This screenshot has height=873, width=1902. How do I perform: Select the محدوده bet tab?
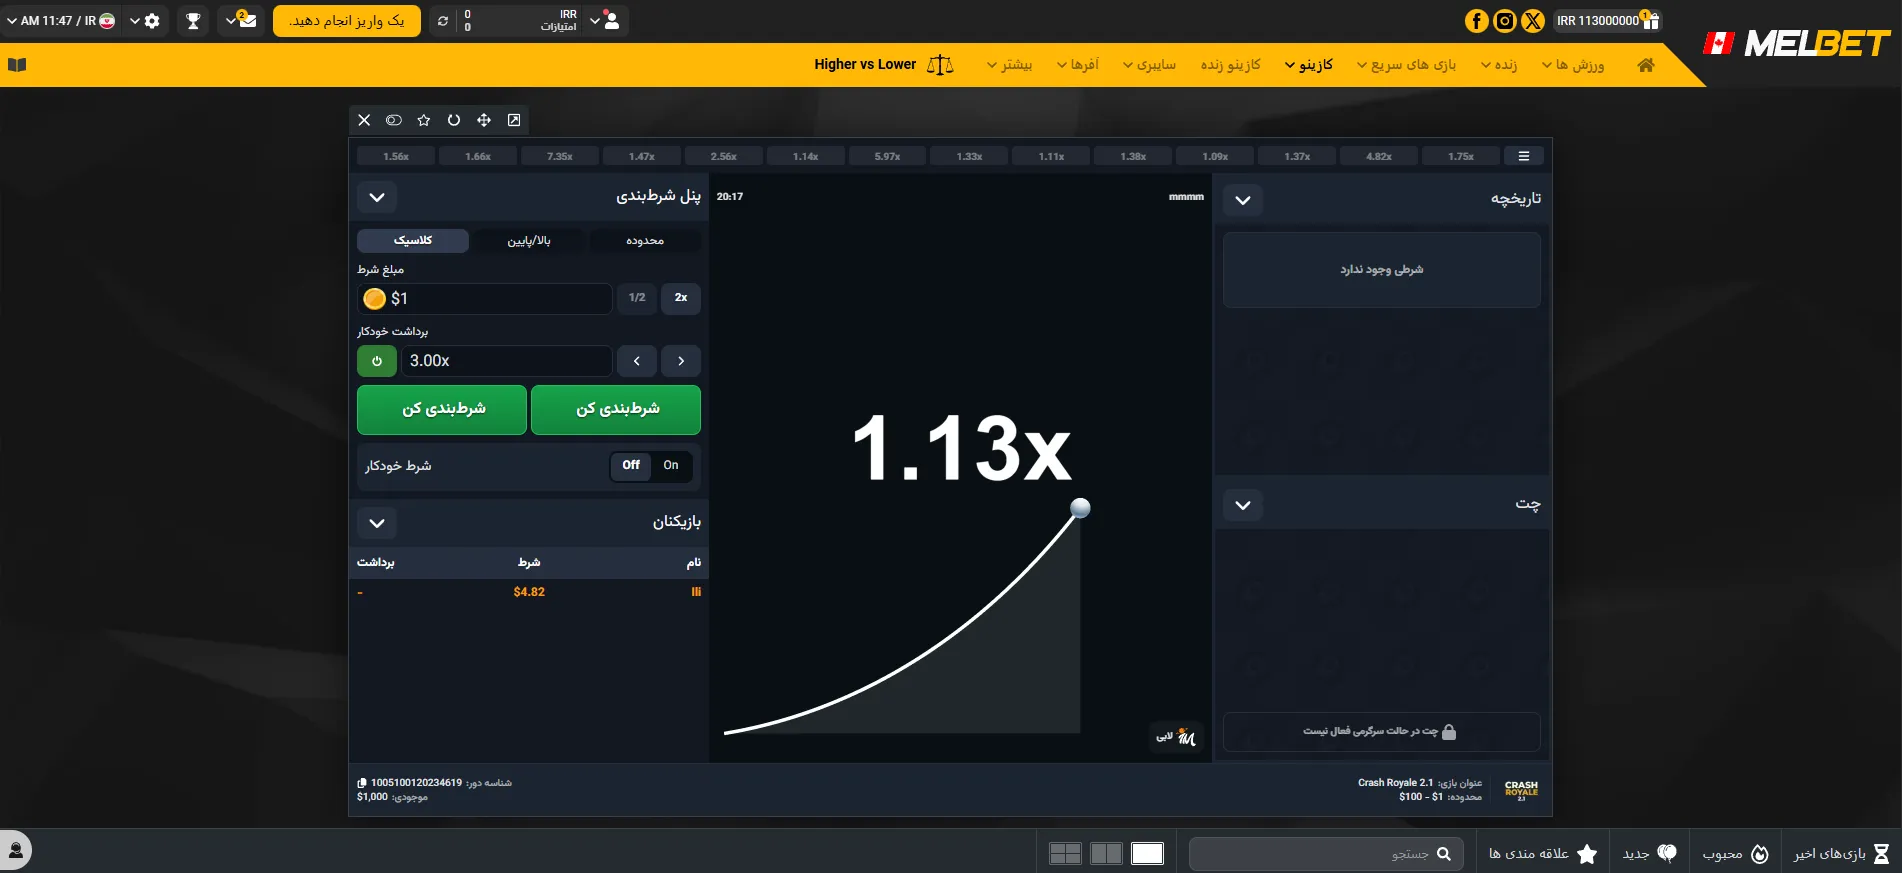coord(645,241)
